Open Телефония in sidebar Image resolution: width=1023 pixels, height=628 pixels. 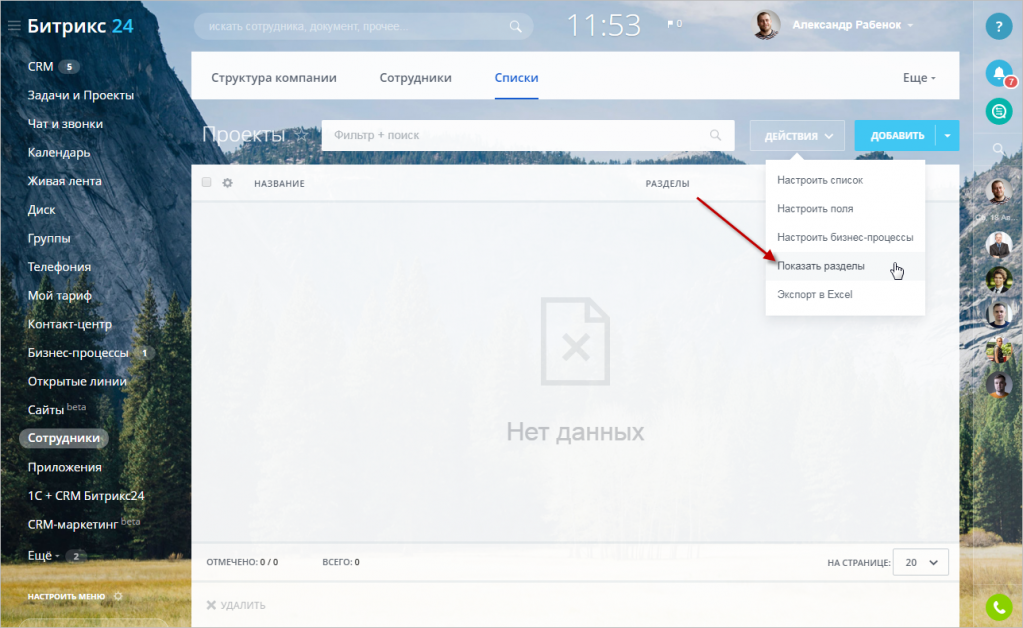pos(59,267)
